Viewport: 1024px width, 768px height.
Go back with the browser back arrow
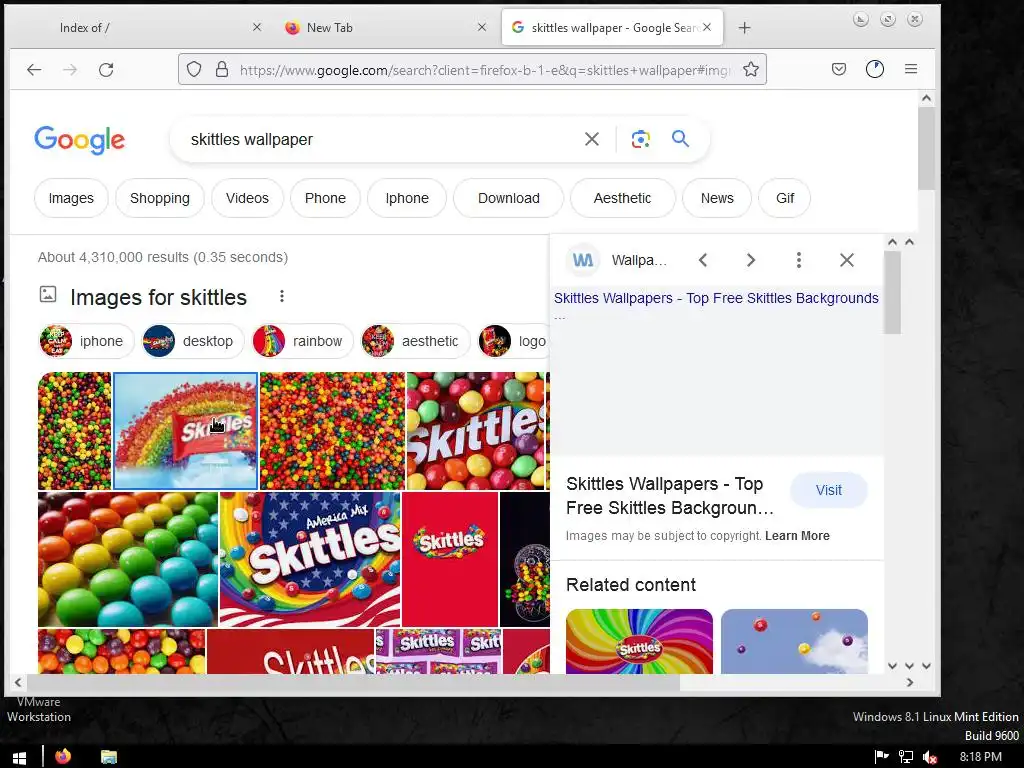tap(34, 69)
